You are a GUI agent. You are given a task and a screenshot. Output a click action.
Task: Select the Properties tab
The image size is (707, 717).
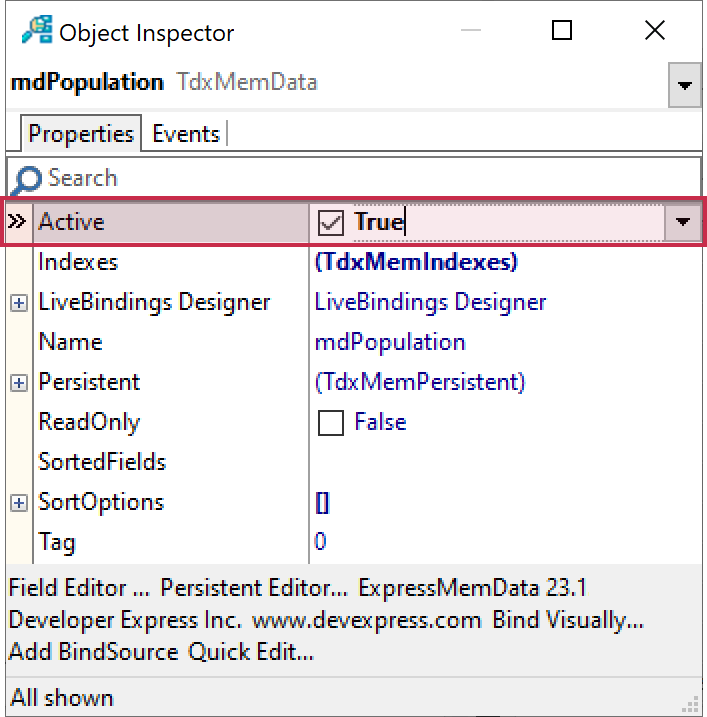pos(81,134)
